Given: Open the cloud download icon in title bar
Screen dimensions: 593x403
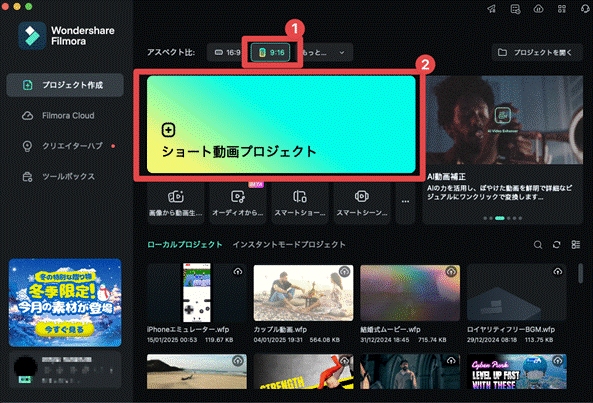Looking at the screenshot, I should [539, 9].
